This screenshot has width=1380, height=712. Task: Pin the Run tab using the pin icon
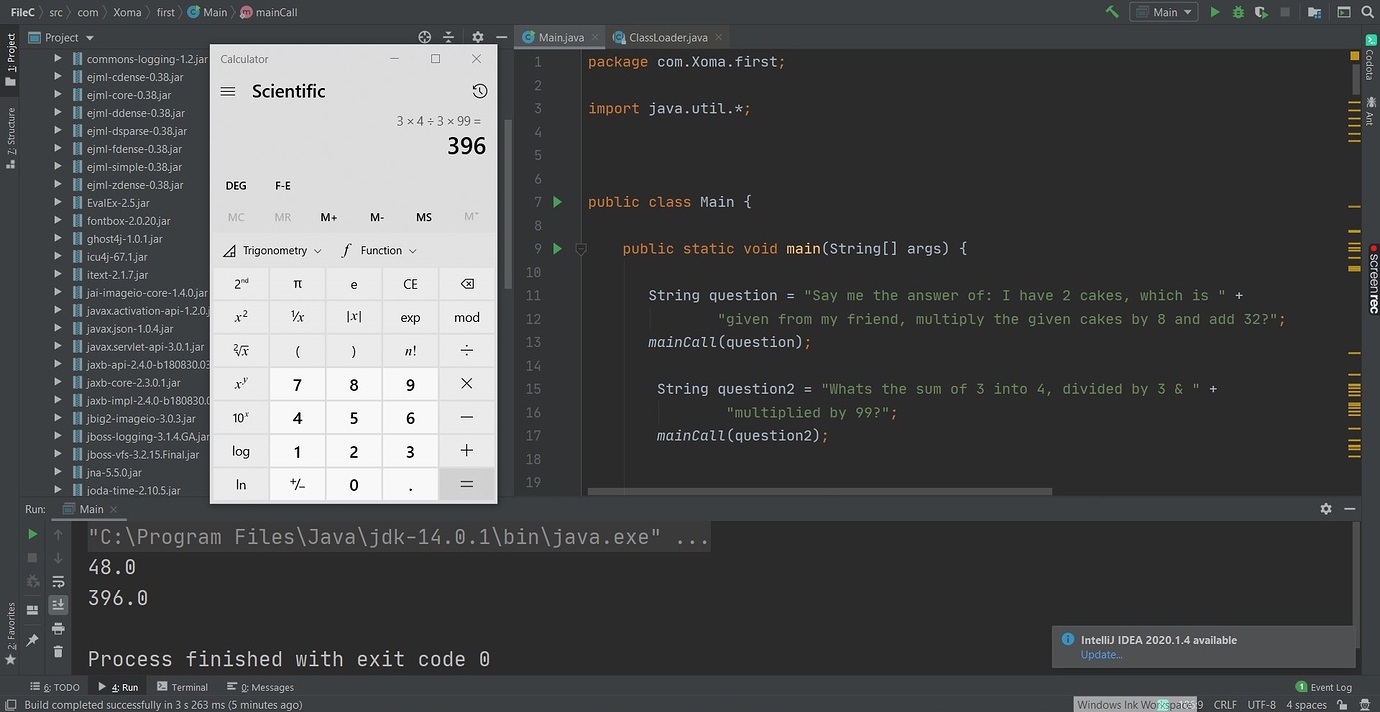coord(33,640)
